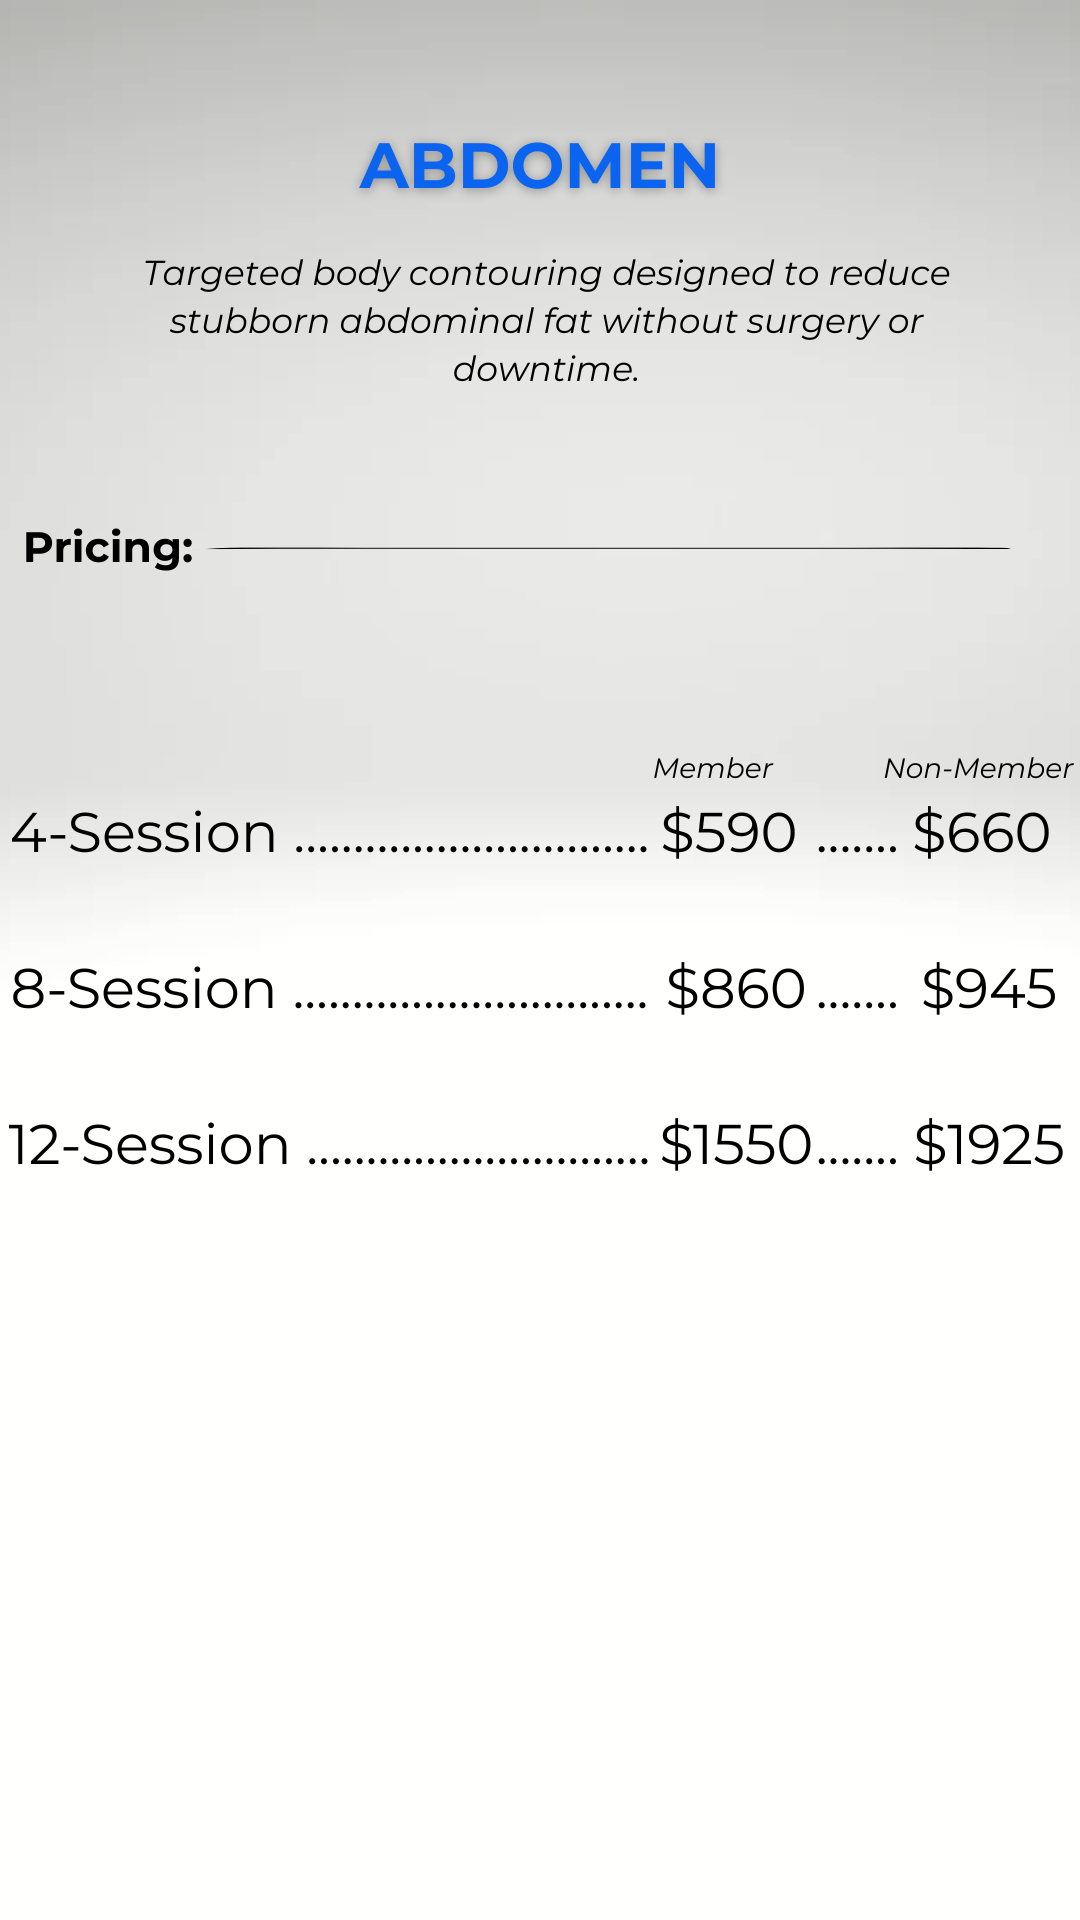The height and width of the screenshot is (1920, 1080).
Task: Select the 8-Session package label
Action: pyautogui.click(x=143, y=989)
